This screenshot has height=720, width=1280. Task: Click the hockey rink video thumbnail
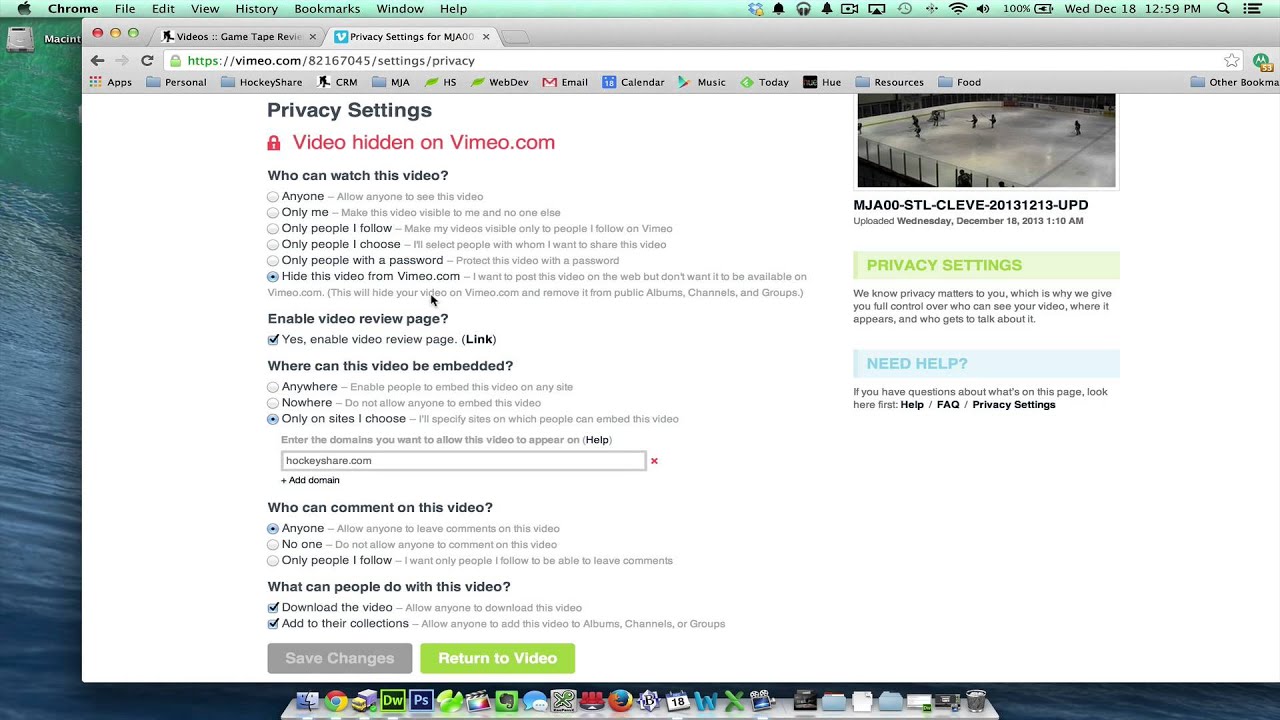[986, 141]
